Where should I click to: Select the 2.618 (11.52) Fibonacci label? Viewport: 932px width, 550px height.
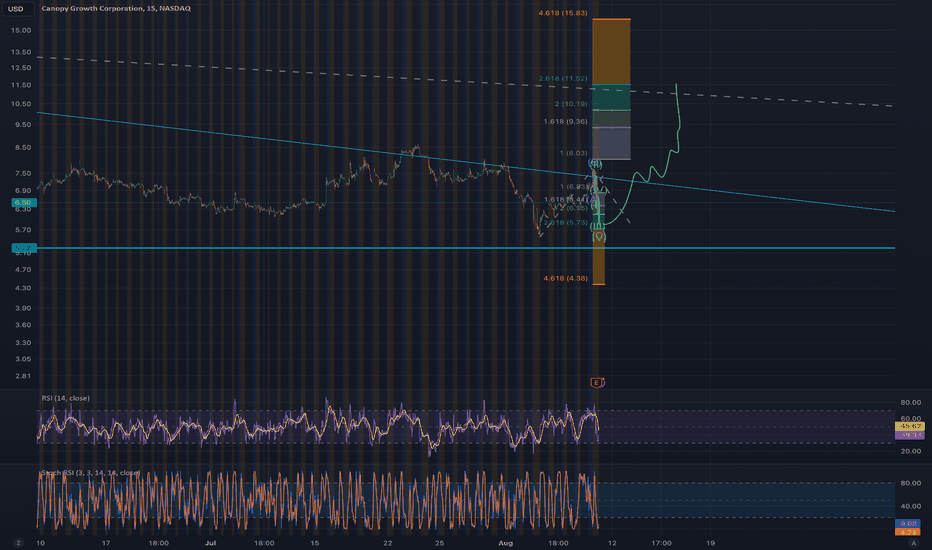[x=563, y=78]
